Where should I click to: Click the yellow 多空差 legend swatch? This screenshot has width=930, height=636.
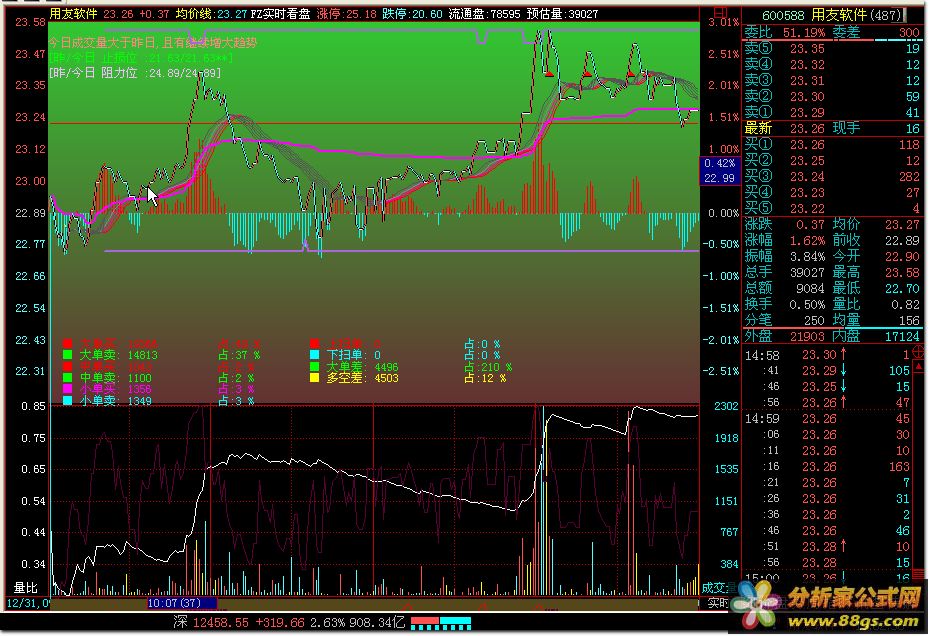(x=315, y=378)
